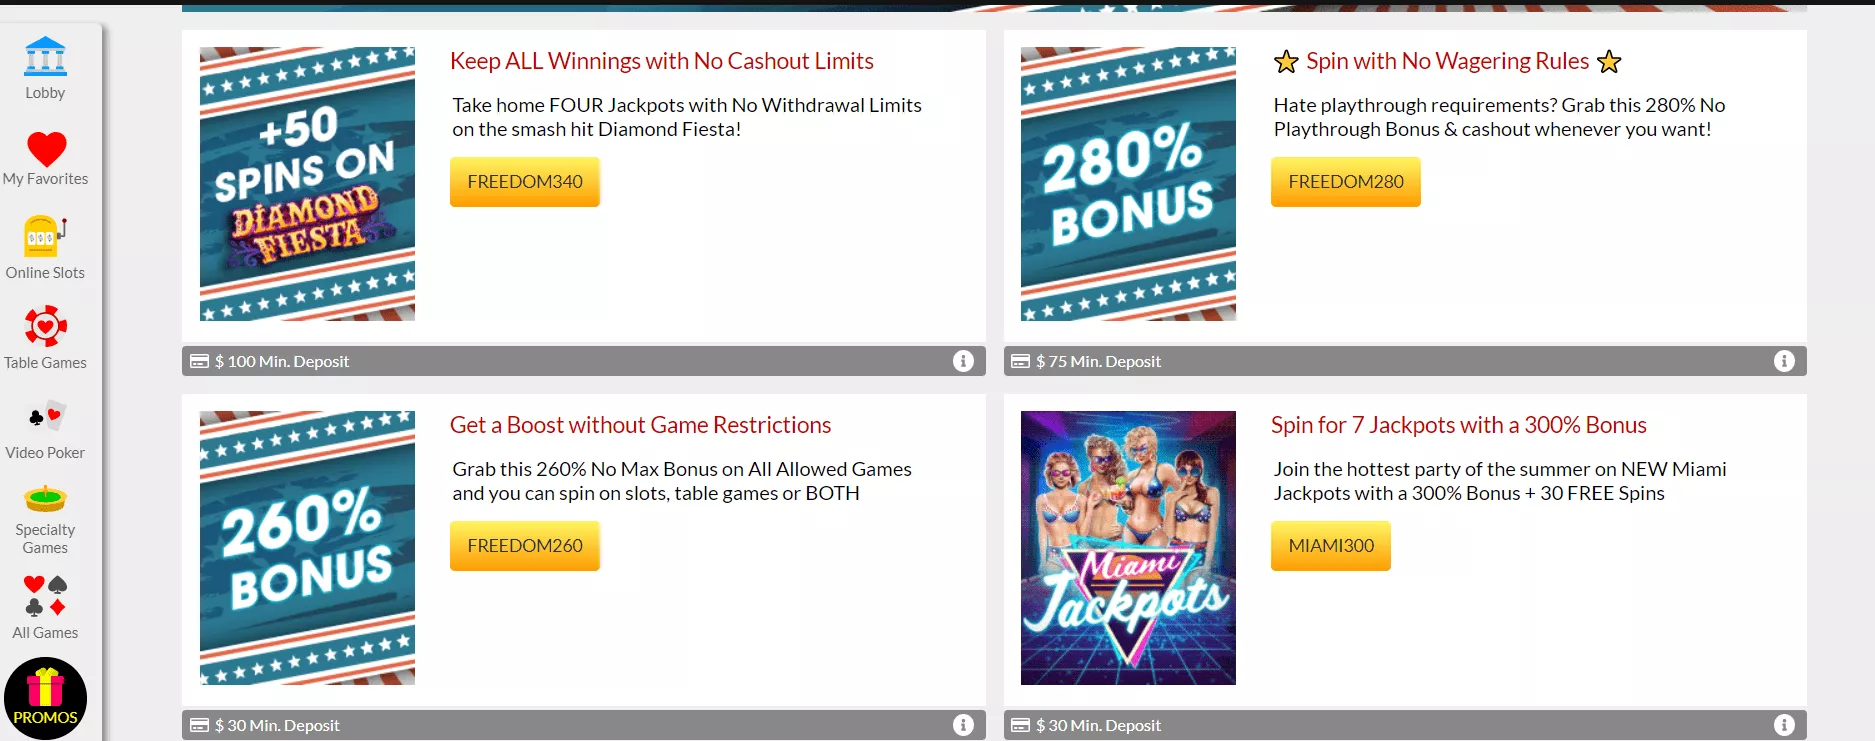1875x741 pixels.
Task: Go to Online Slots section
Action: pyautogui.click(x=45, y=248)
